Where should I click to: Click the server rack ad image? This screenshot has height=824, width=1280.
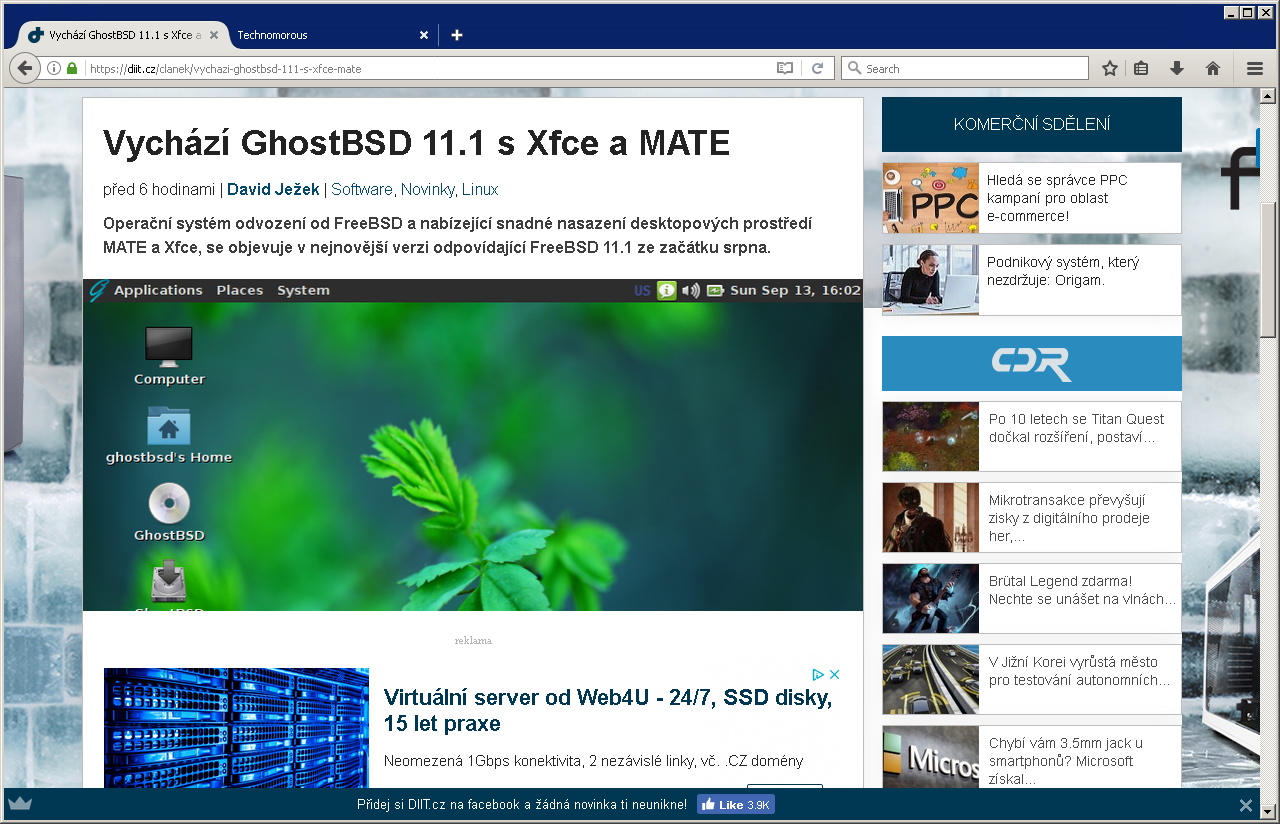click(236, 728)
